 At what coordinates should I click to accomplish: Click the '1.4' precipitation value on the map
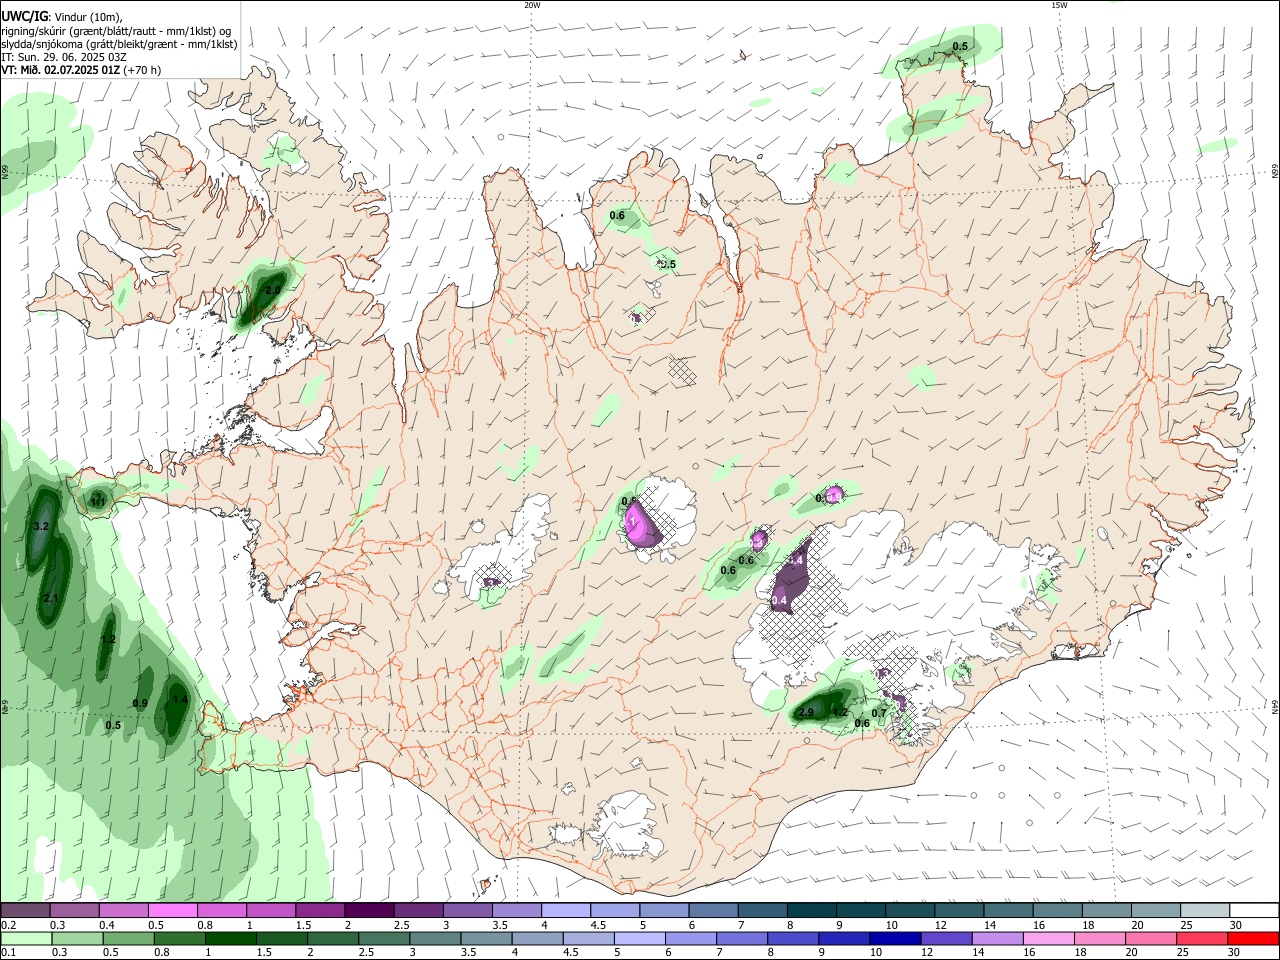coord(180,700)
